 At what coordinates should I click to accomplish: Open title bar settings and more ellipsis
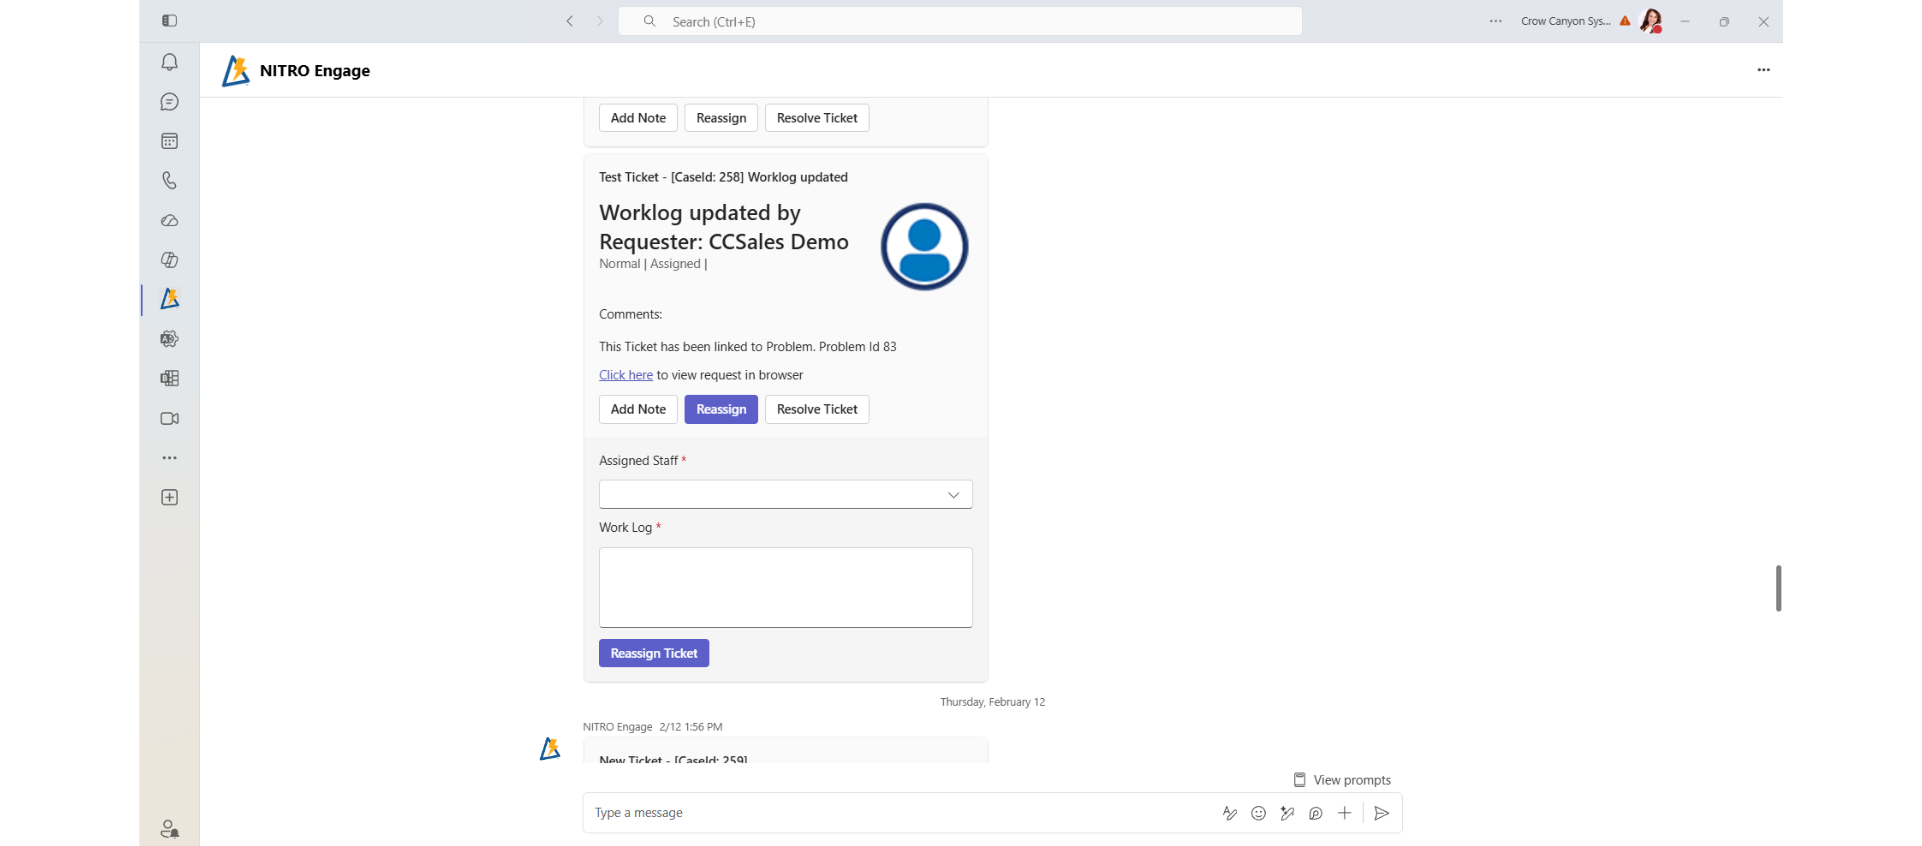click(1496, 21)
